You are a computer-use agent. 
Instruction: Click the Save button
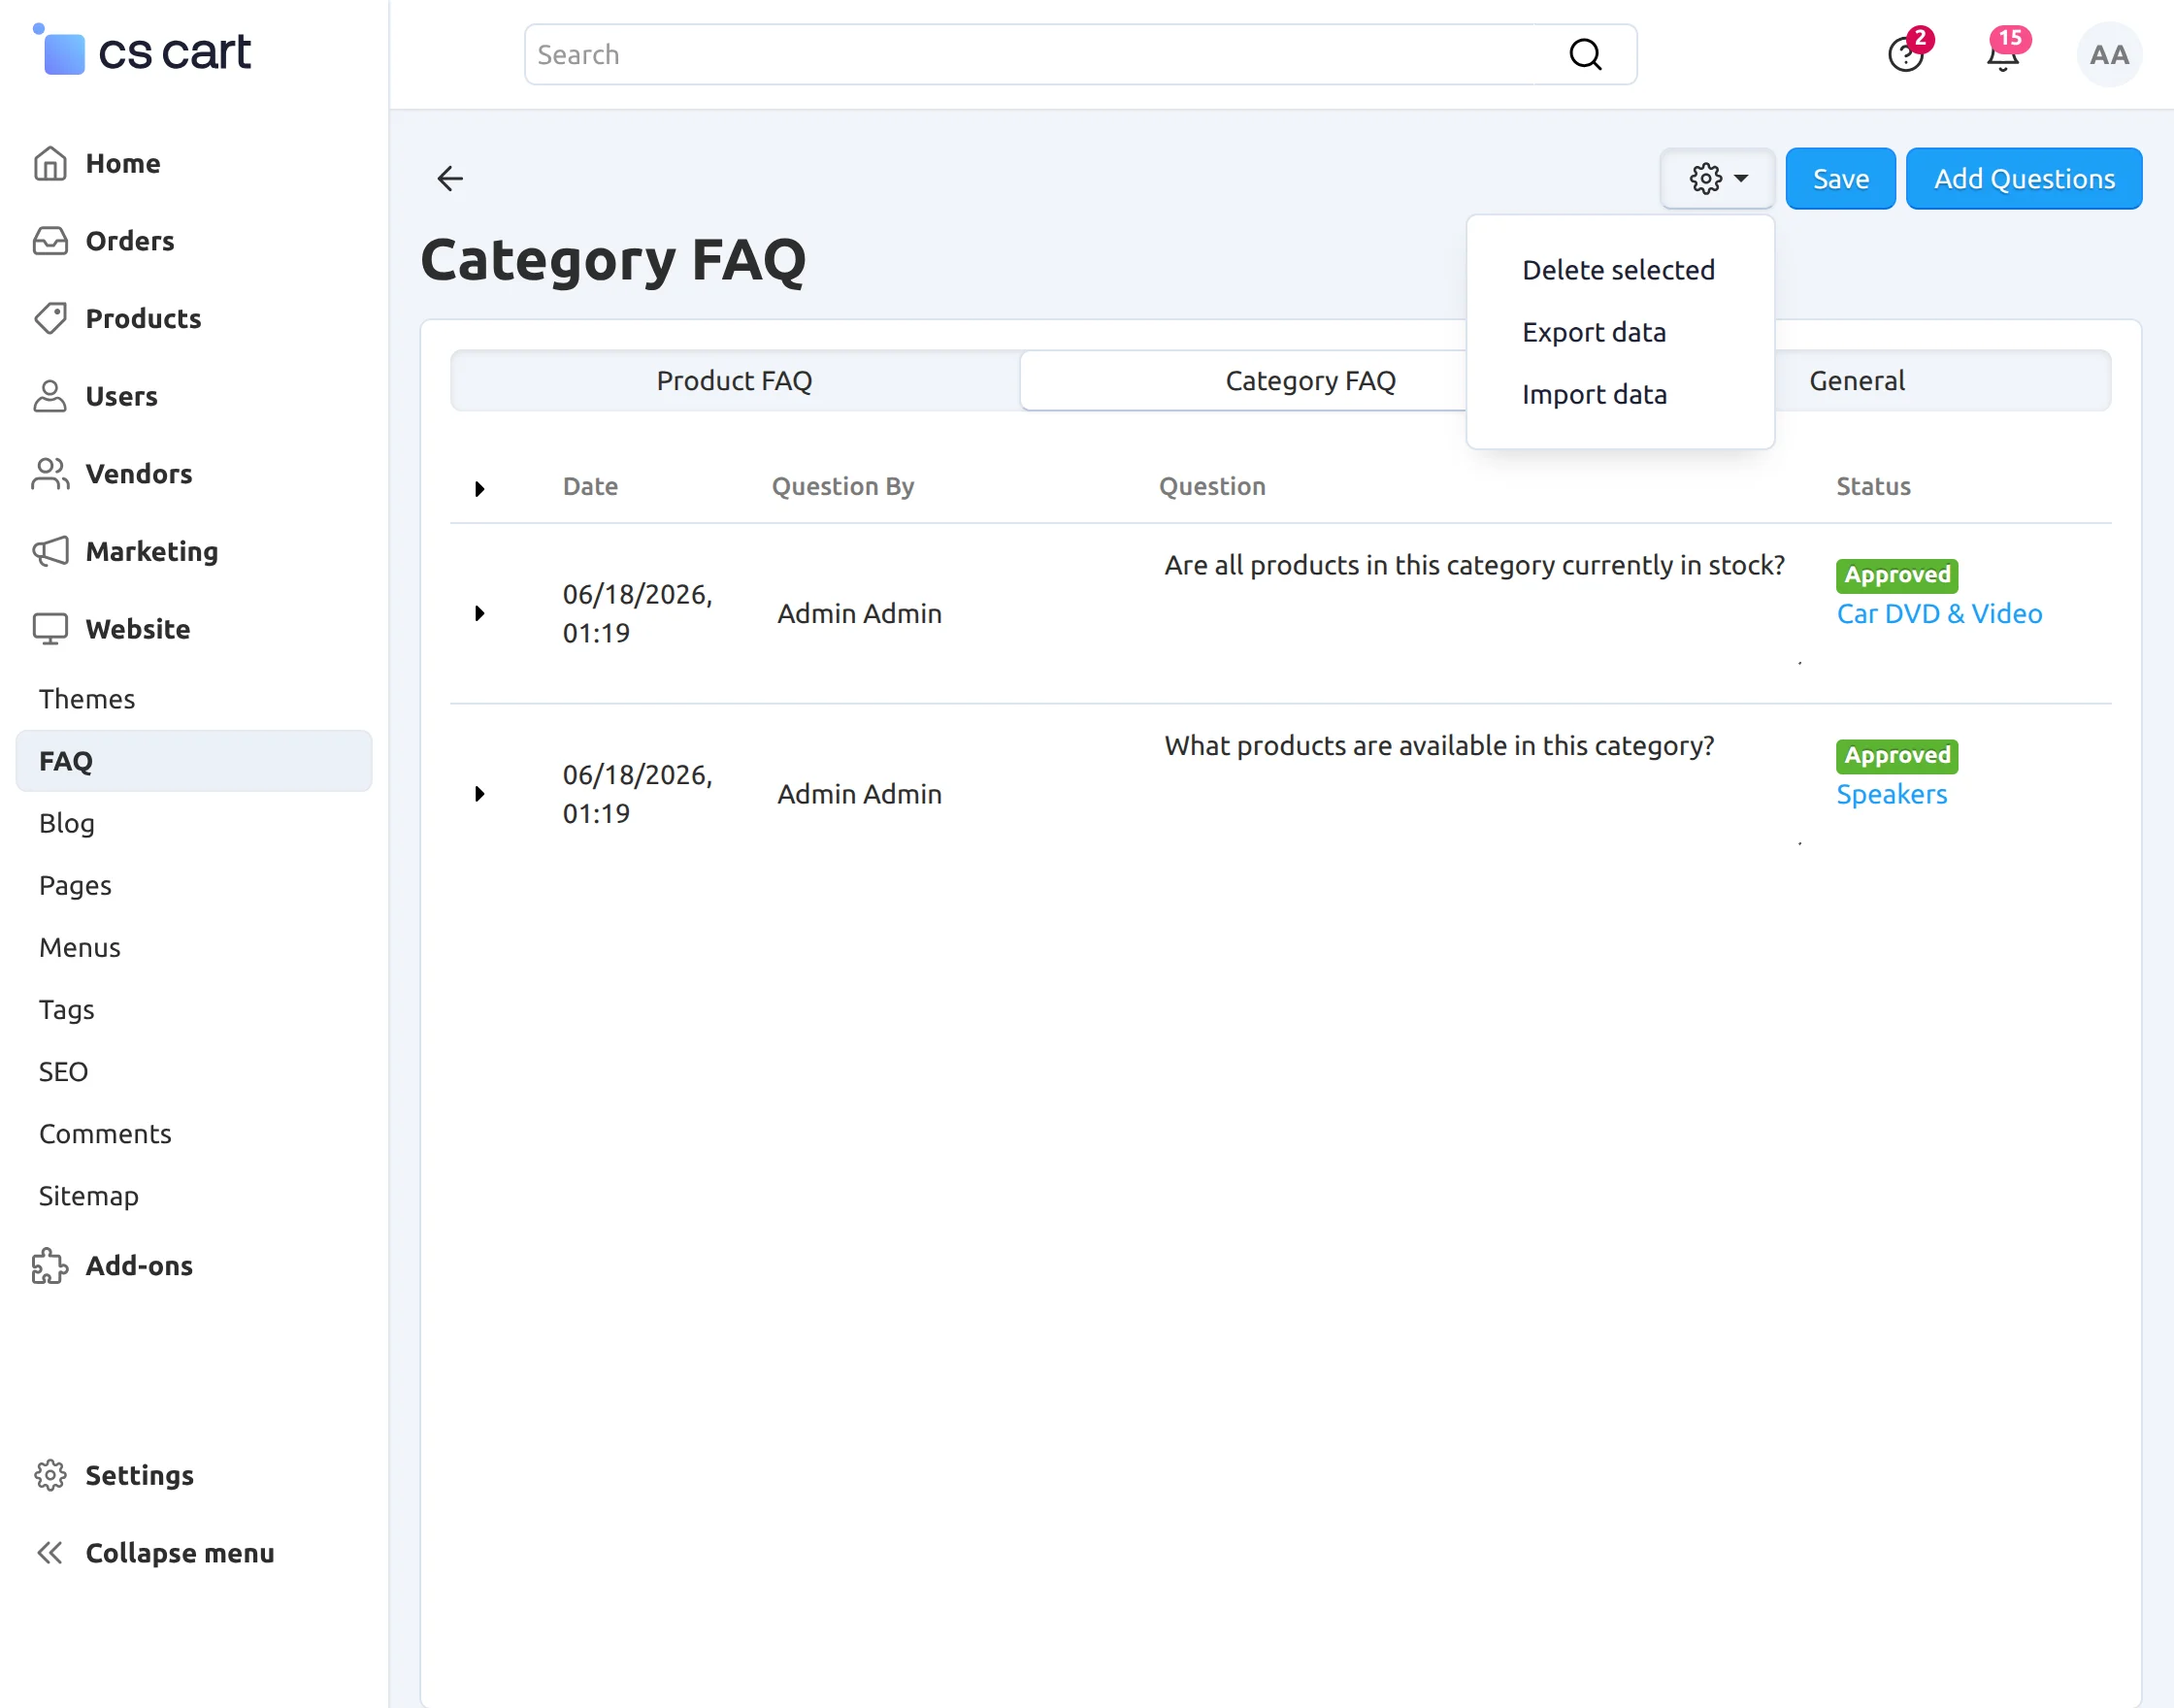1840,178
